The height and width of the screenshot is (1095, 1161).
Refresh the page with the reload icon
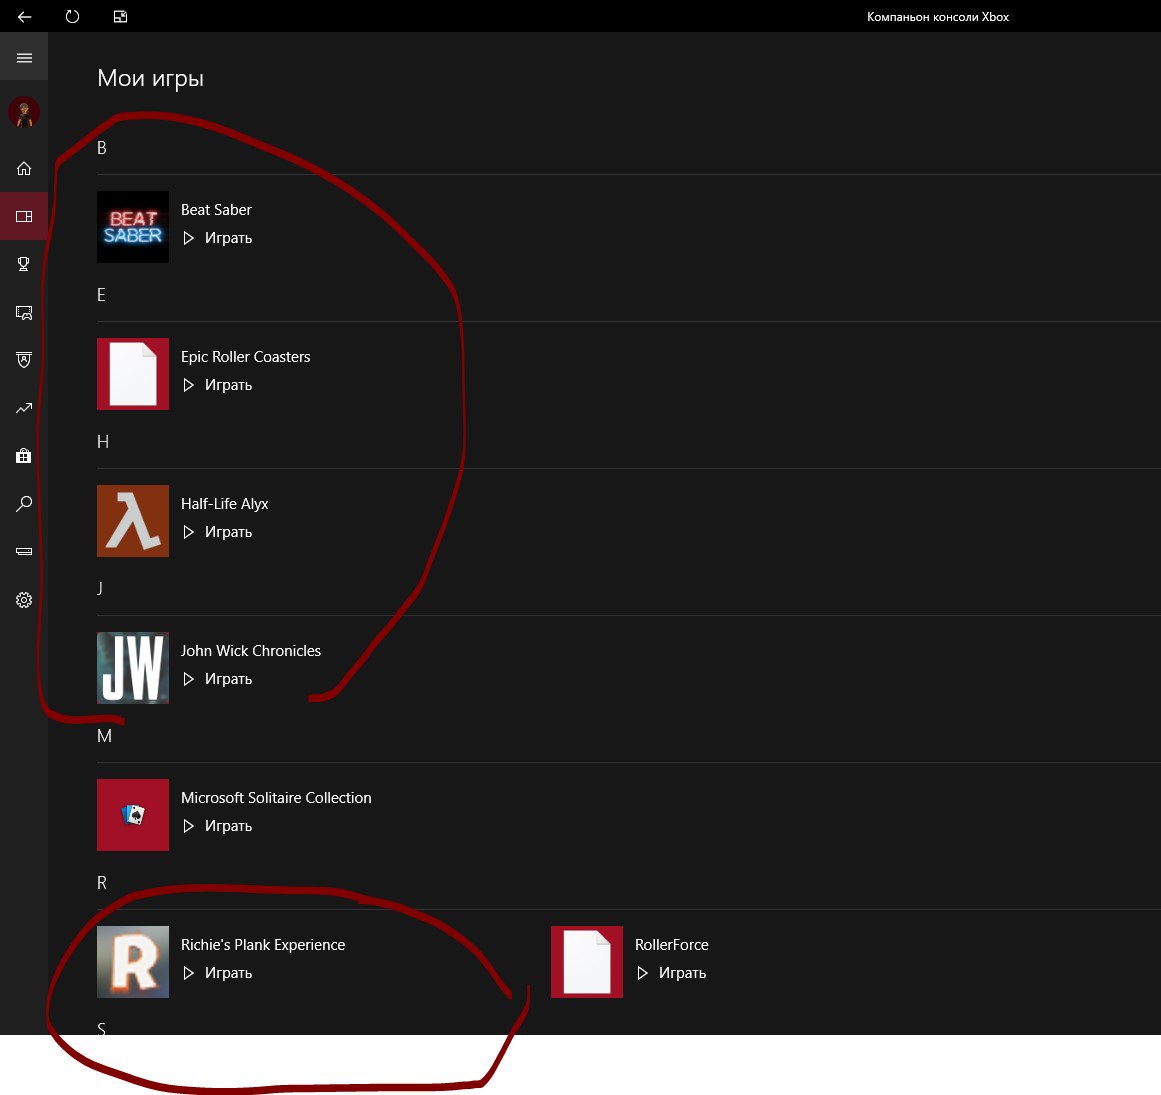pyautogui.click(x=73, y=16)
